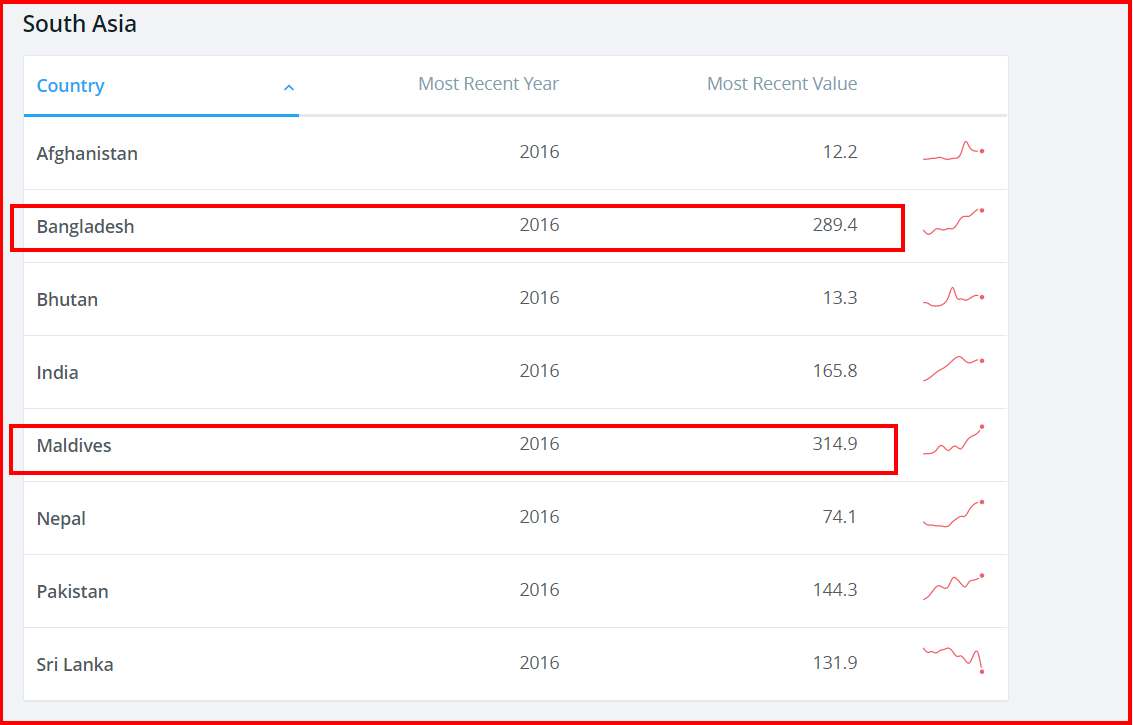The height and width of the screenshot is (725, 1133).
Task: Open the Bangladesh country link
Action: pyautogui.click(x=85, y=226)
